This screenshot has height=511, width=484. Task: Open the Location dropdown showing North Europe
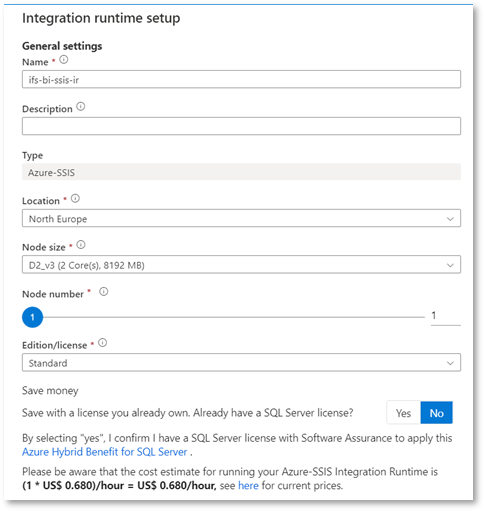(x=241, y=218)
